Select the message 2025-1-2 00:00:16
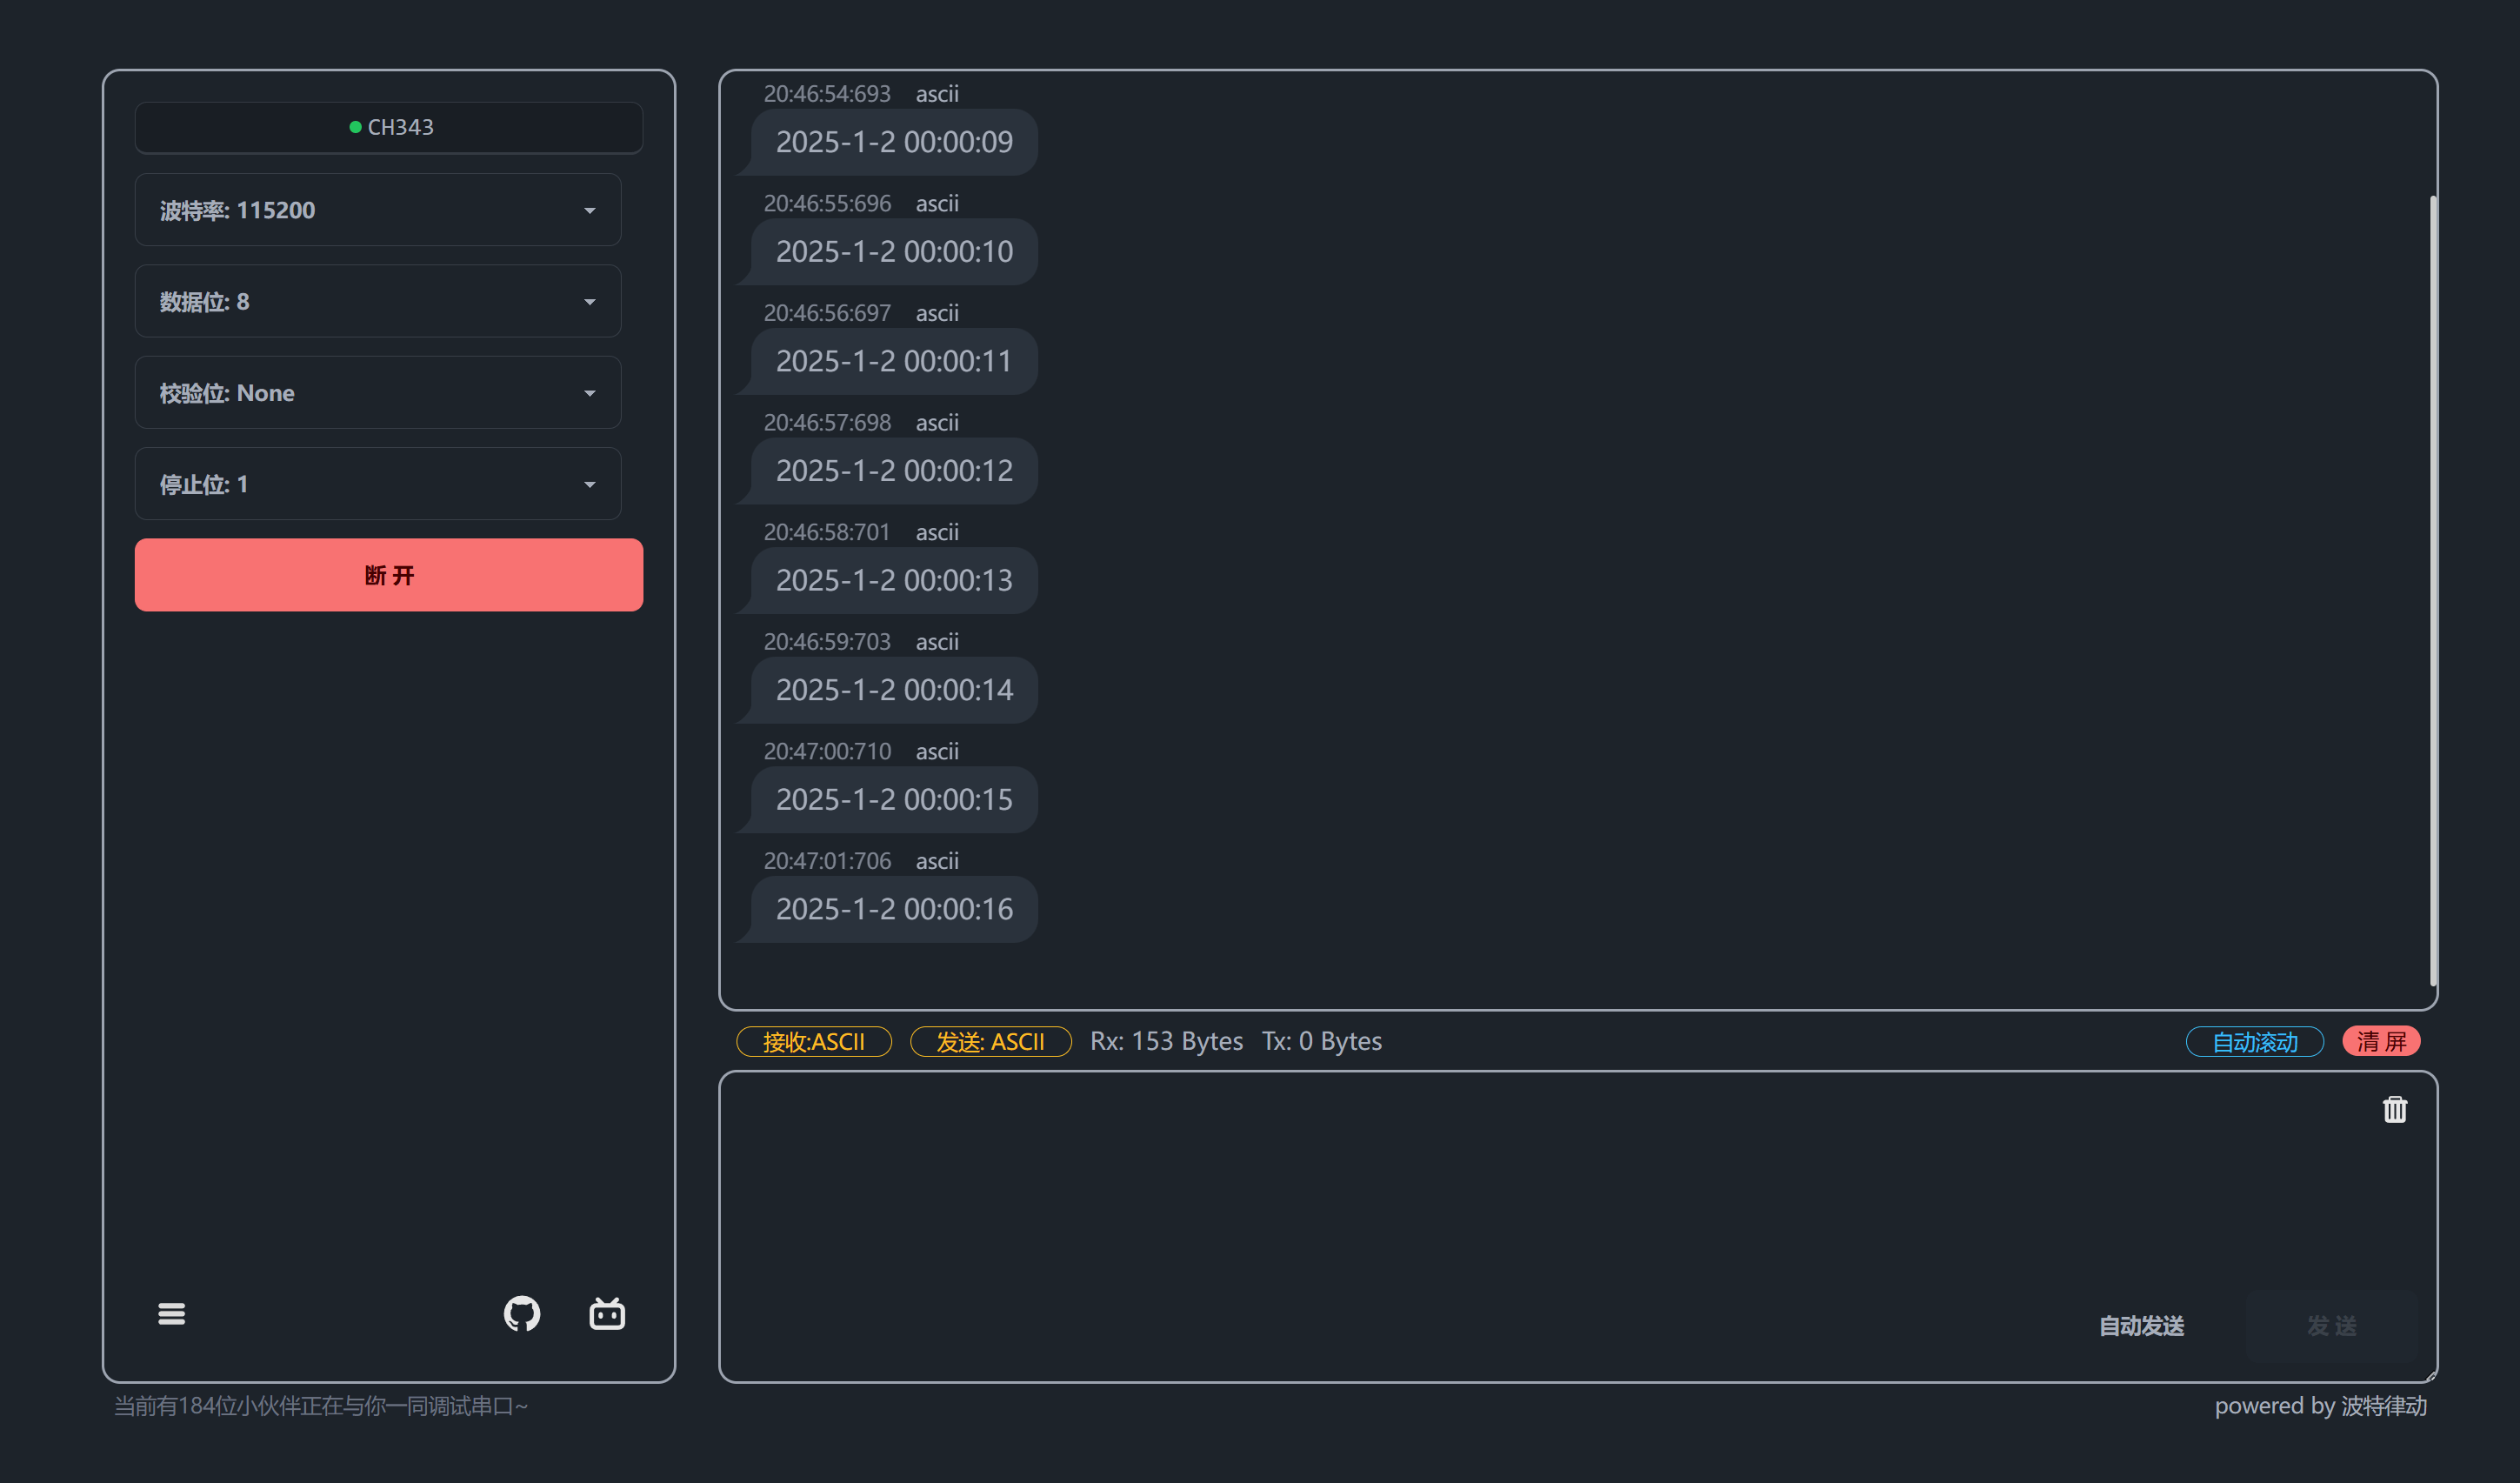 point(894,909)
